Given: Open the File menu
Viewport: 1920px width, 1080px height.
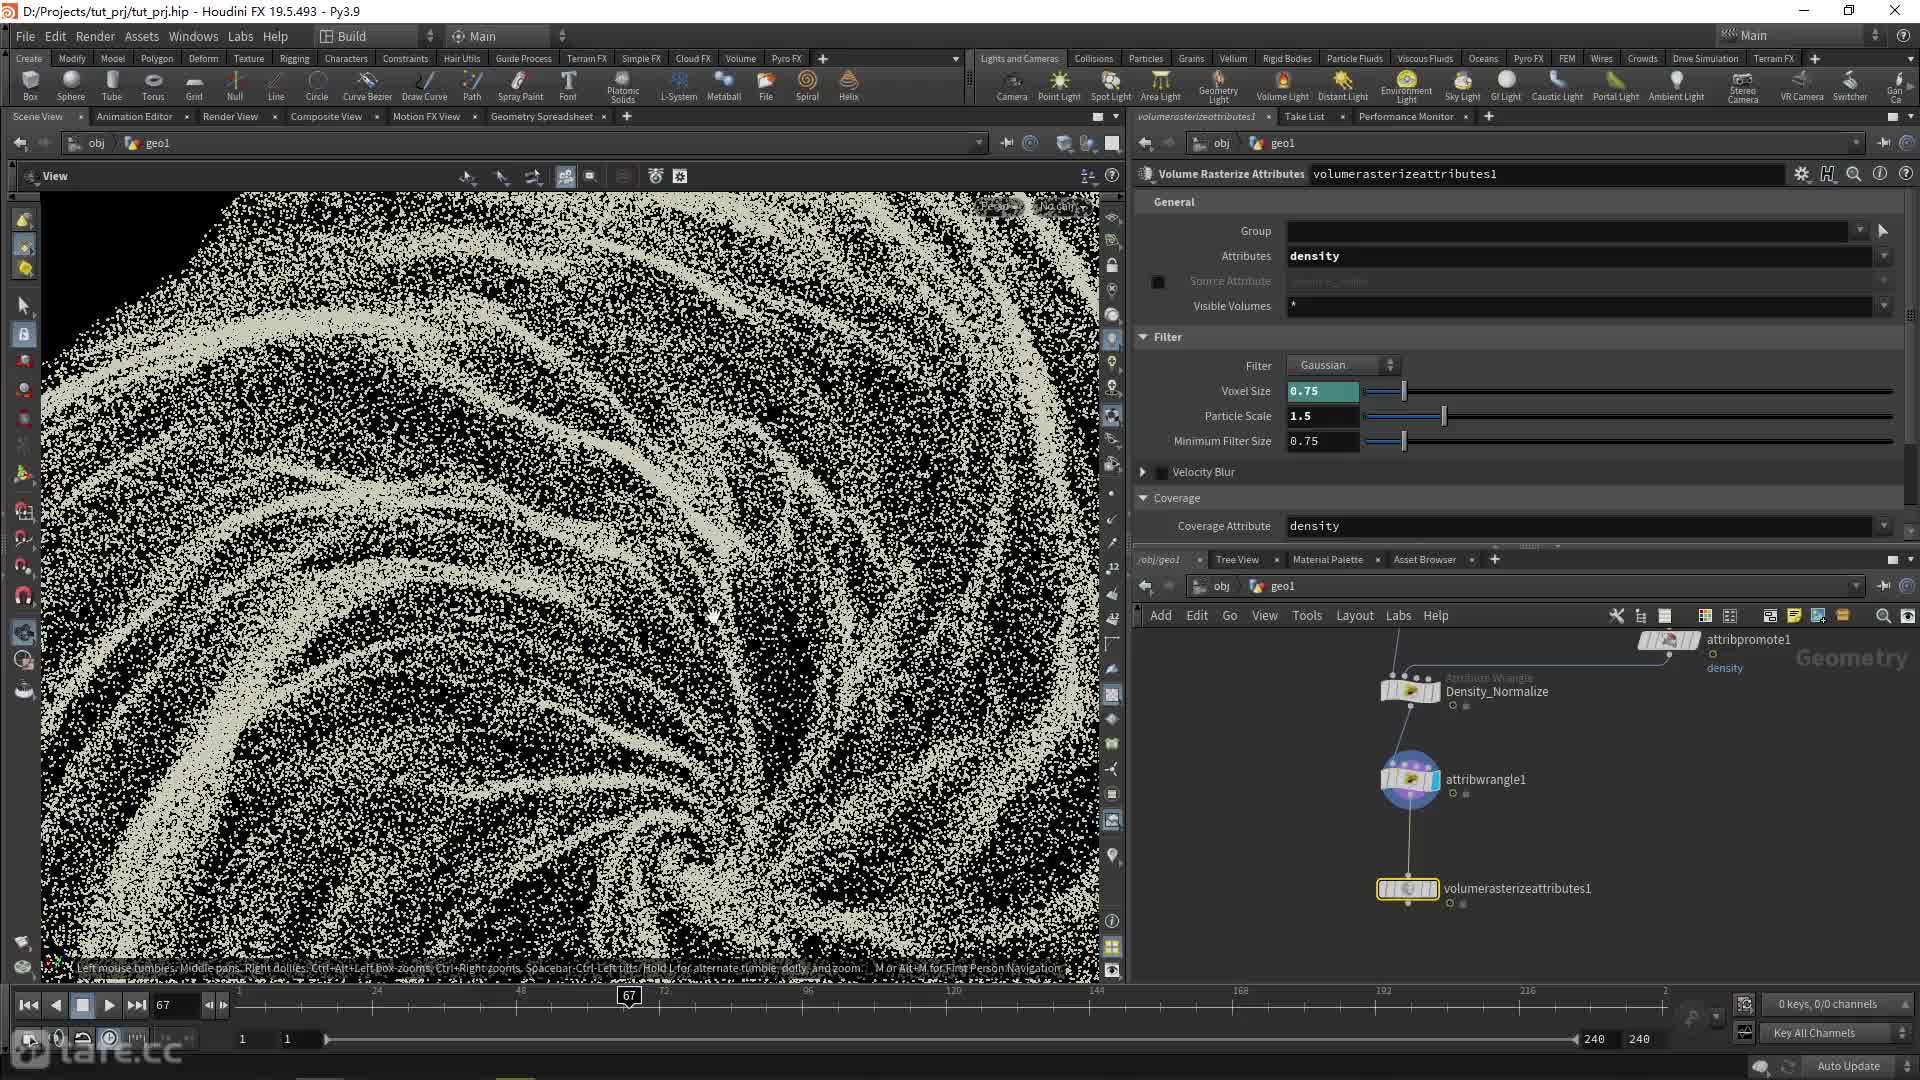Looking at the screenshot, I should (25, 36).
